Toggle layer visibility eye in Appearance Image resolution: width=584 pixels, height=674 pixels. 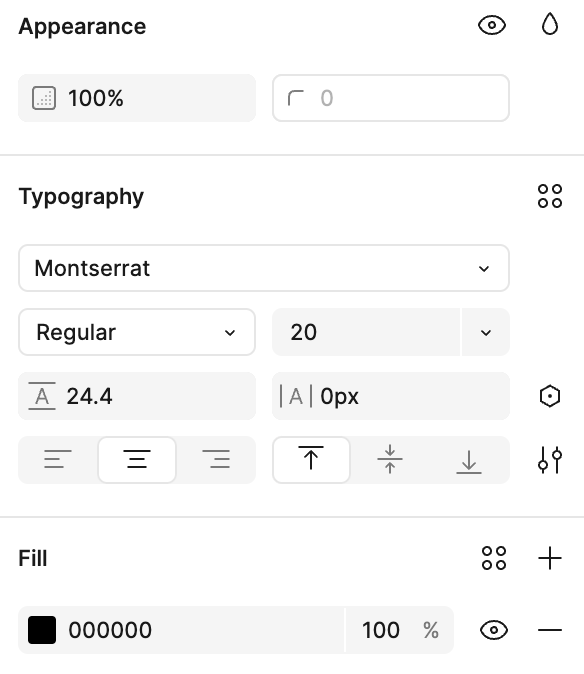(x=492, y=25)
